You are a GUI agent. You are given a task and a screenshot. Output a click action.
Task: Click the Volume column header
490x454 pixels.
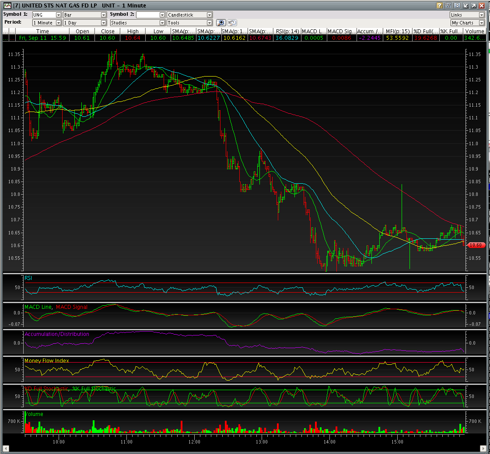(474, 31)
